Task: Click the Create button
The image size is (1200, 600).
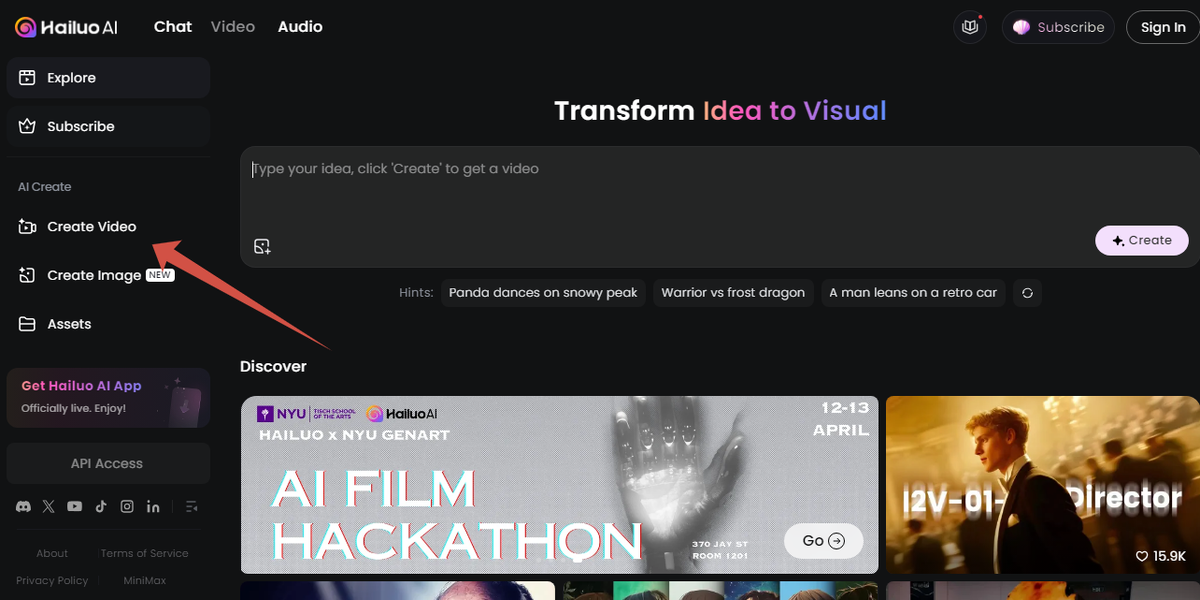Action: coord(1142,240)
